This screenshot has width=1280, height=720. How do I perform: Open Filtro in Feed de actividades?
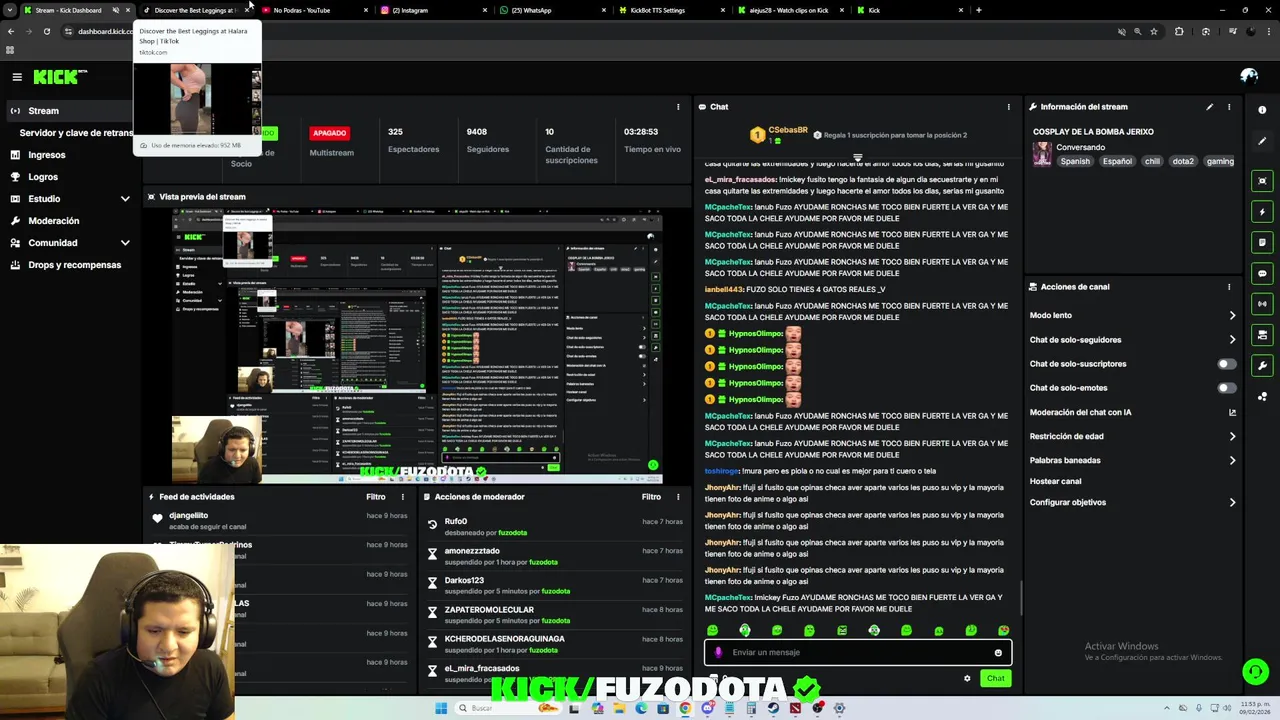tap(375, 497)
